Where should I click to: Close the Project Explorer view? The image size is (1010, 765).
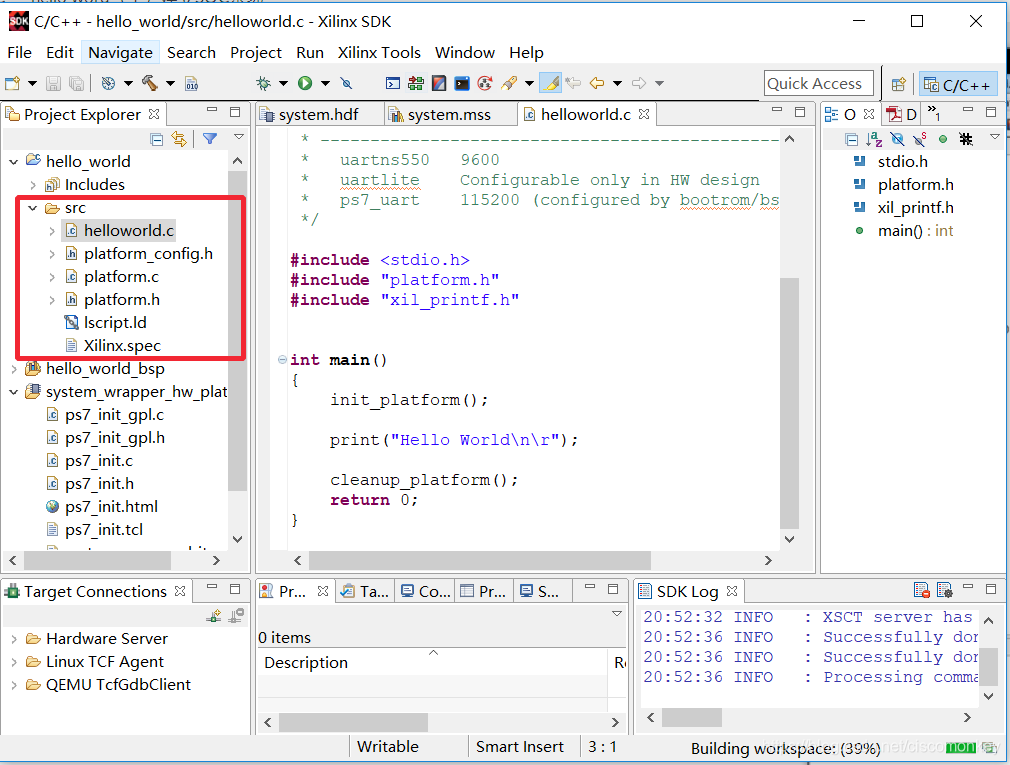154,114
